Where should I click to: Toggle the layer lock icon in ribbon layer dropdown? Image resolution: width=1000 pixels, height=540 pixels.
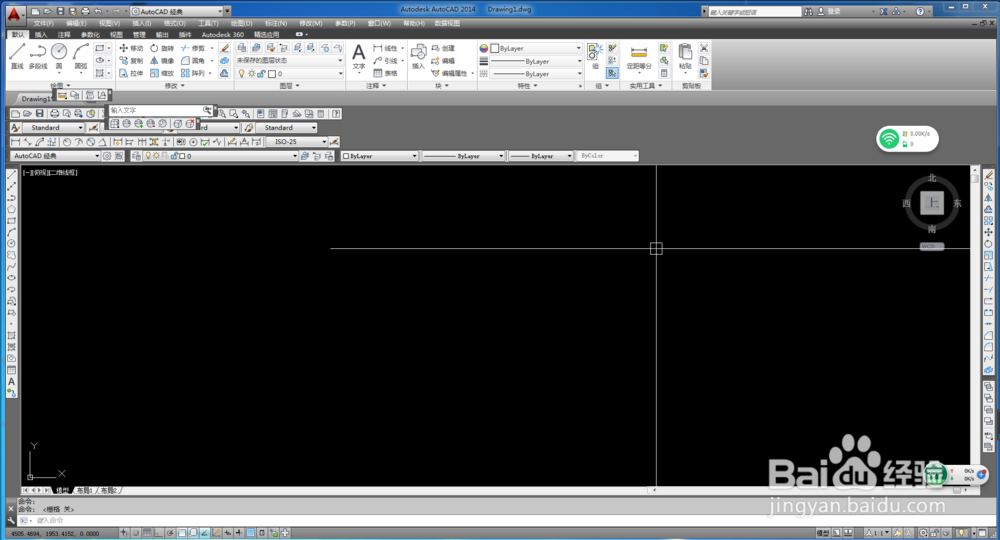(x=261, y=74)
